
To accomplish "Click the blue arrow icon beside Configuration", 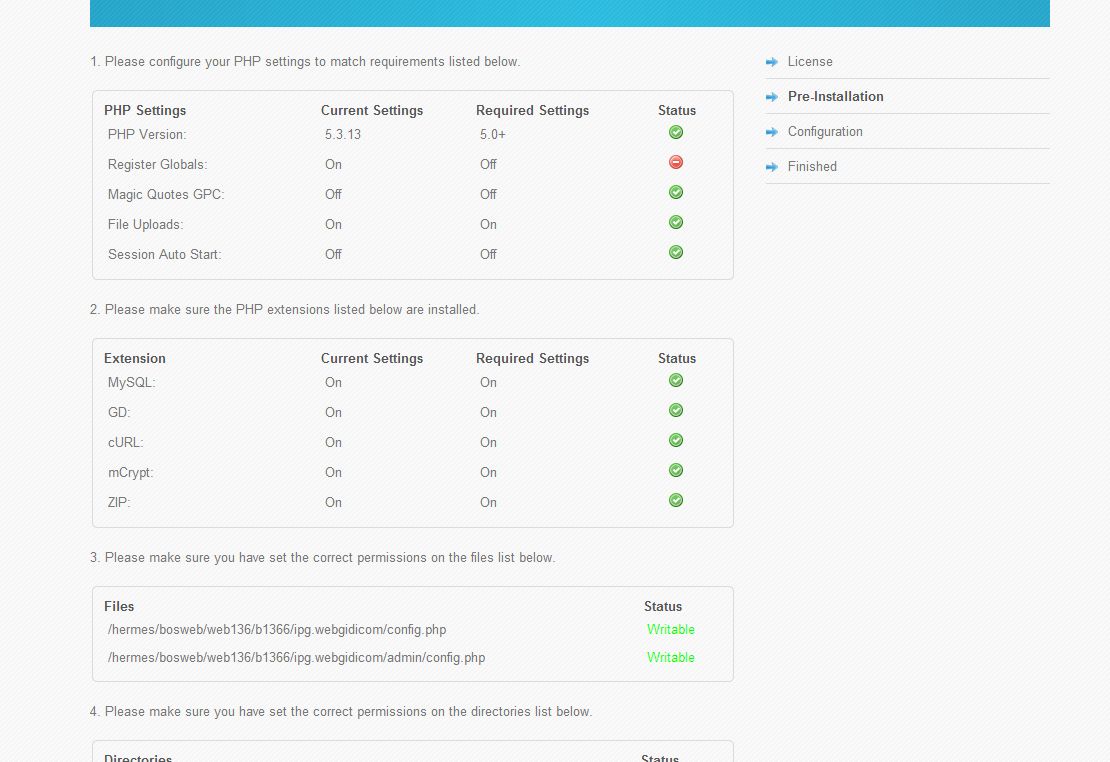I will [x=772, y=132].
